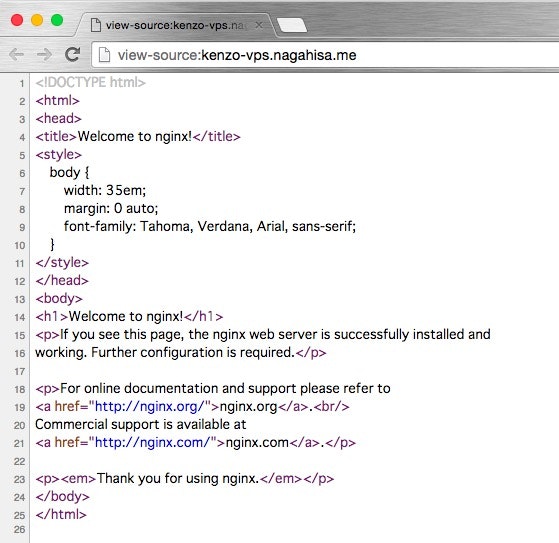This screenshot has height=543, width=559.
Task: Go forward using the forward arrow
Action: [x=44, y=55]
